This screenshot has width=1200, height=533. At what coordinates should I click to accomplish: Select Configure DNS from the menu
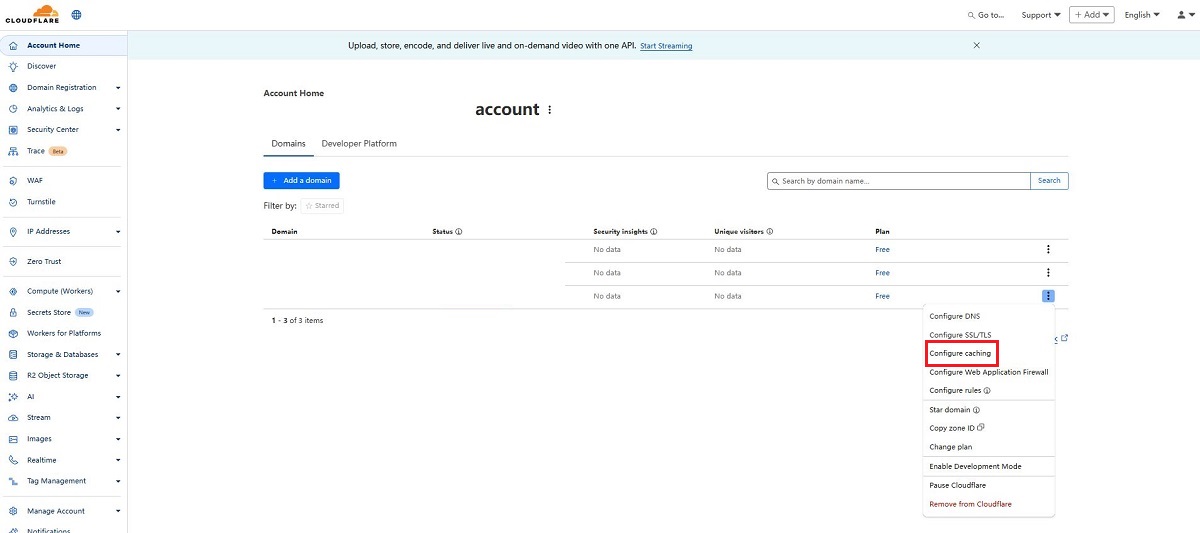[954, 316]
